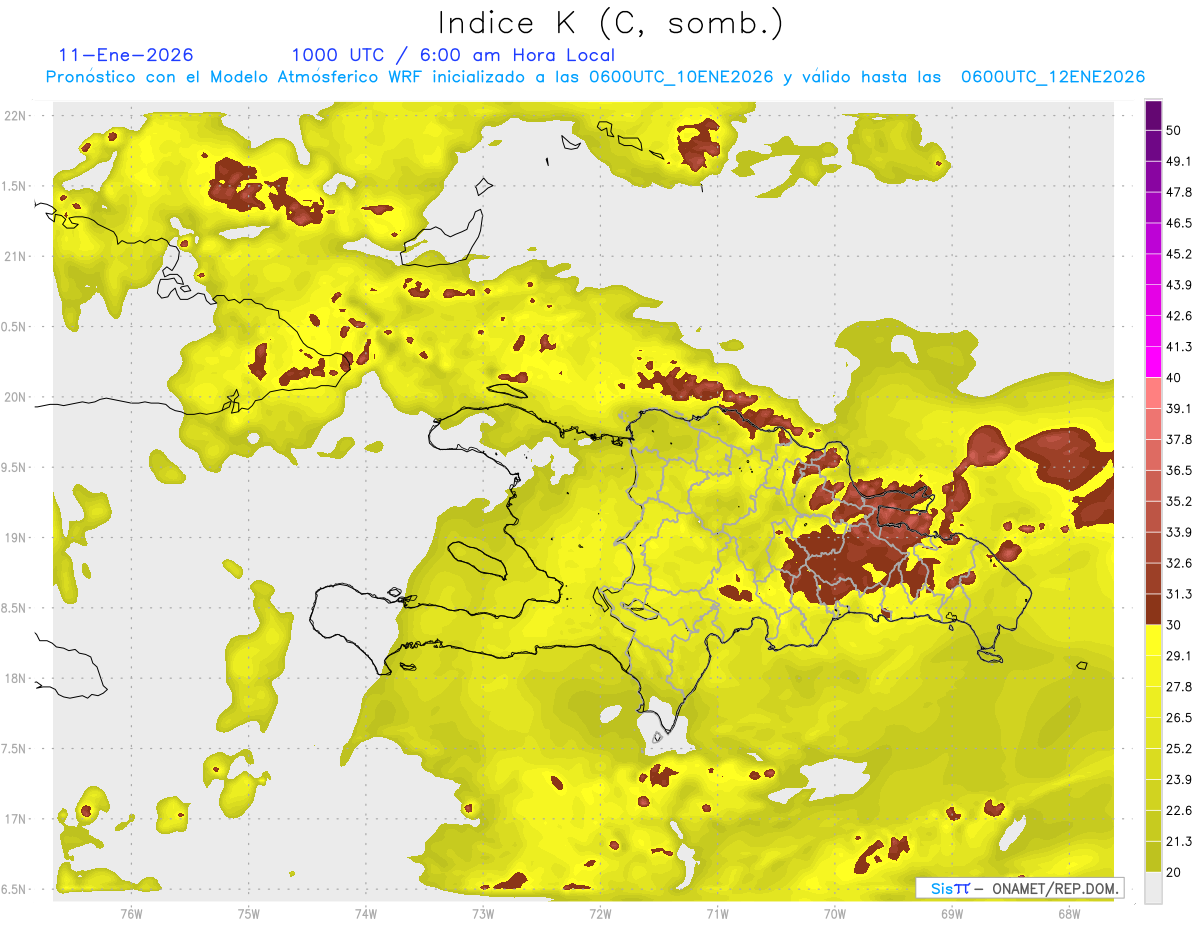The width and height of the screenshot is (1200, 927).
Task: Select the '8.5N' latitude tick label
Action: point(14,608)
